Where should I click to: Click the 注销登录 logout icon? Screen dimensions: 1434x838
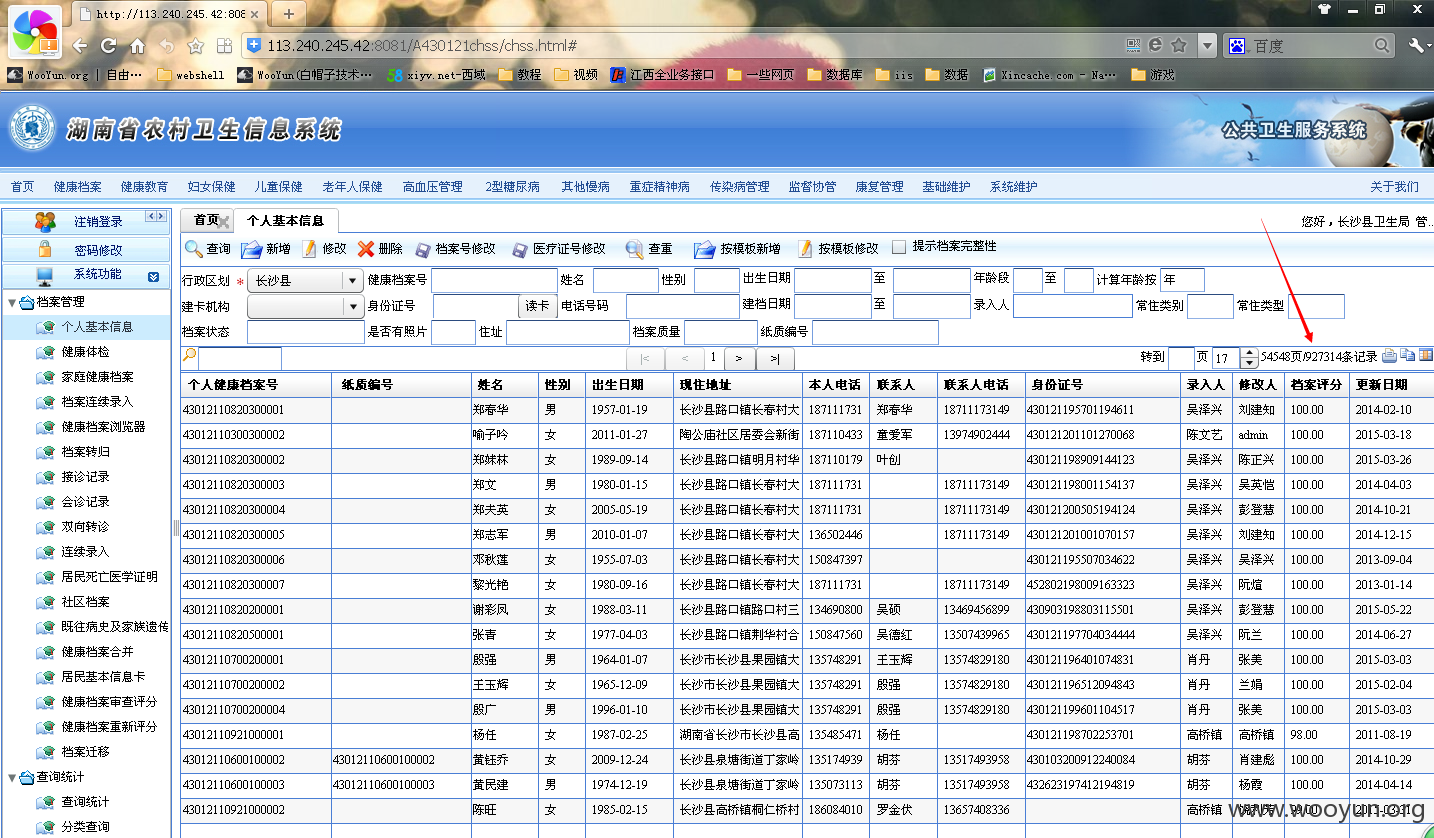coord(45,221)
